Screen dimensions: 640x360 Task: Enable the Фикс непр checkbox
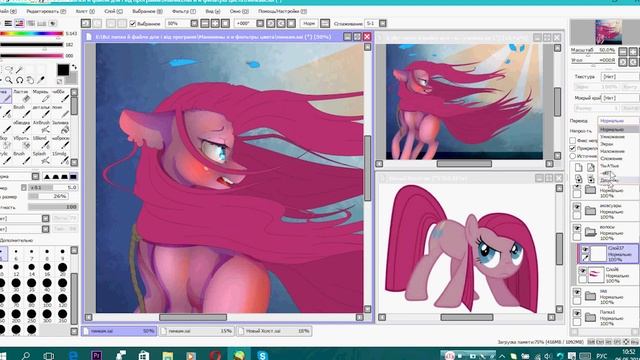[x=573, y=140]
